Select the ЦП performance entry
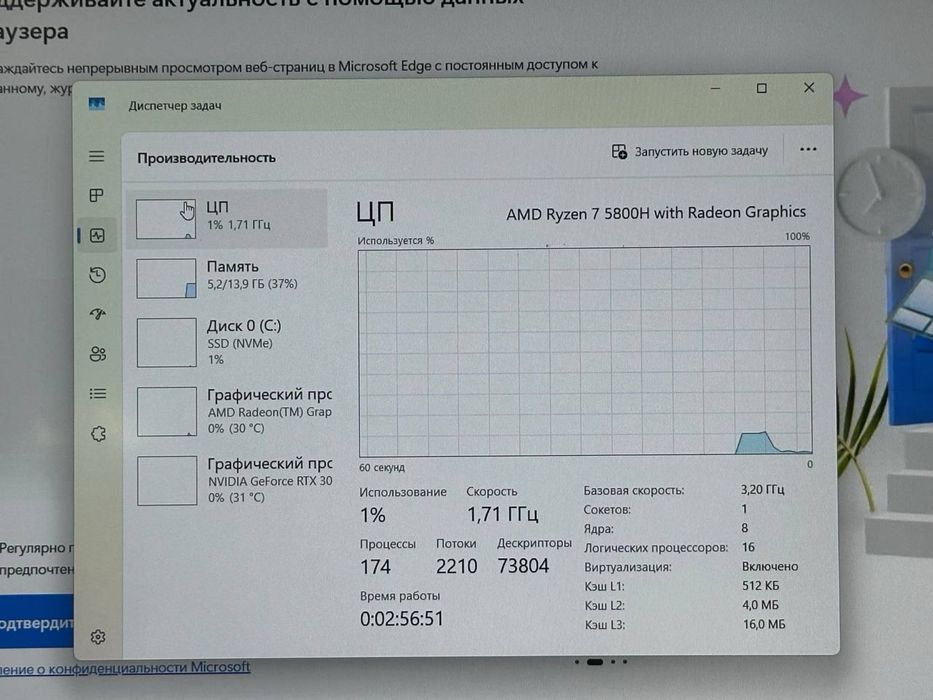 click(x=226, y=218)
